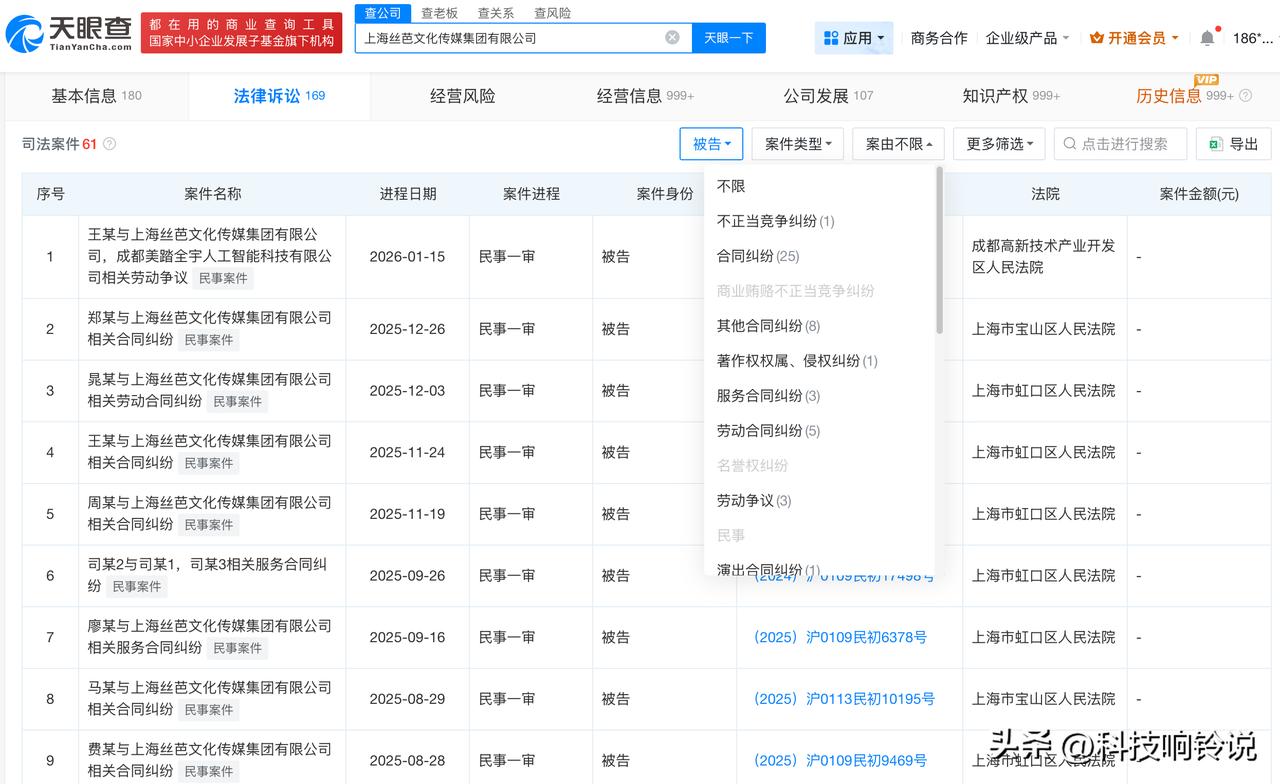Open the 费某 contract dispute case name
1280x784 pixels.
coord(209,760)
